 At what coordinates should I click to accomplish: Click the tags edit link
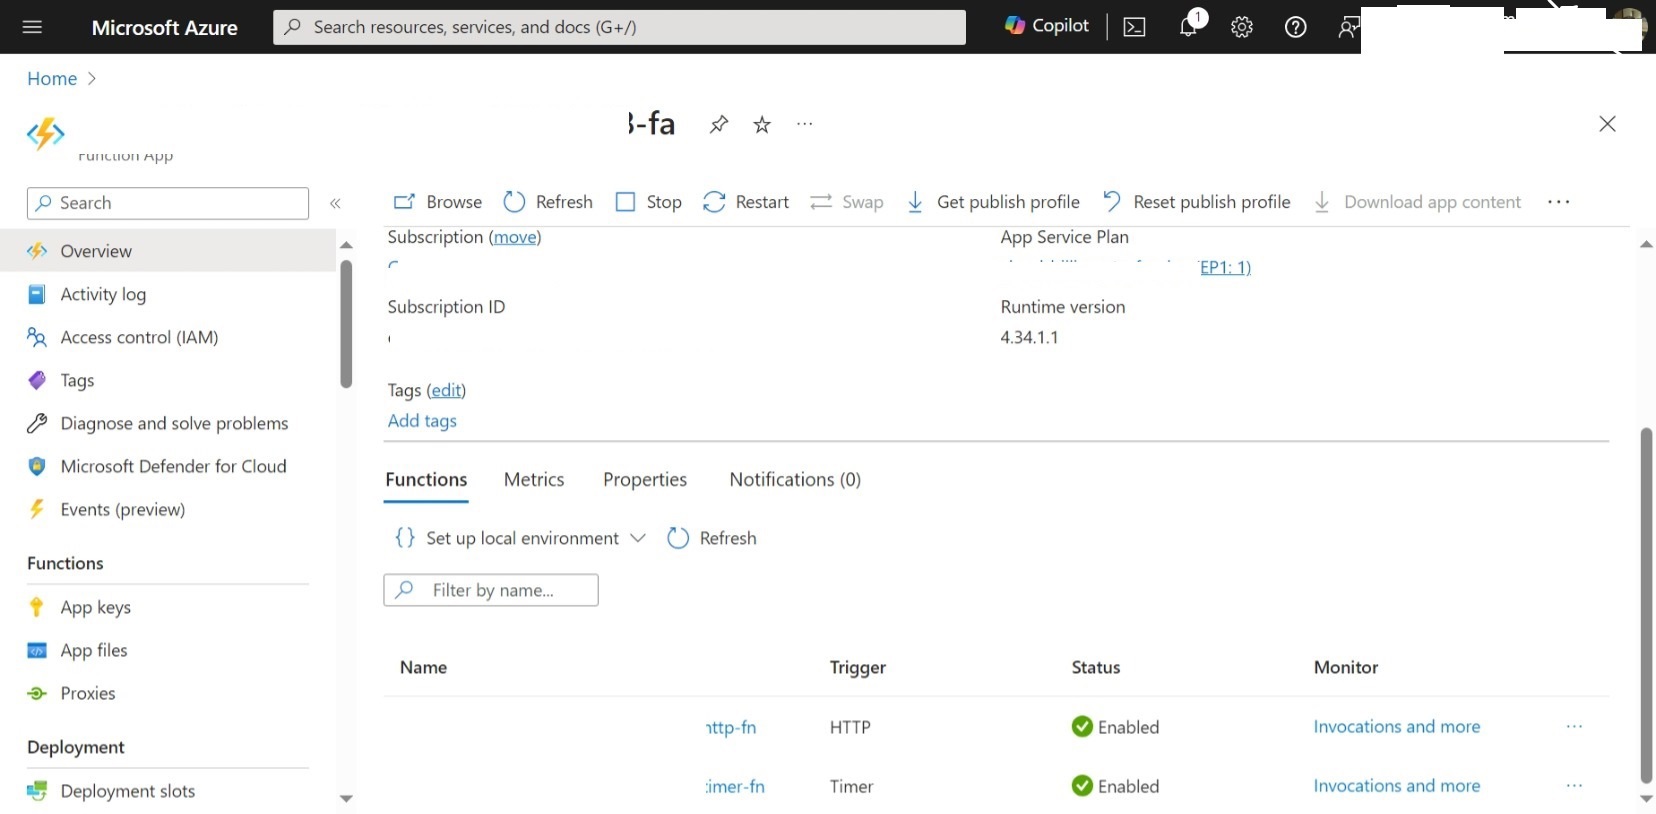coord(446,390)
